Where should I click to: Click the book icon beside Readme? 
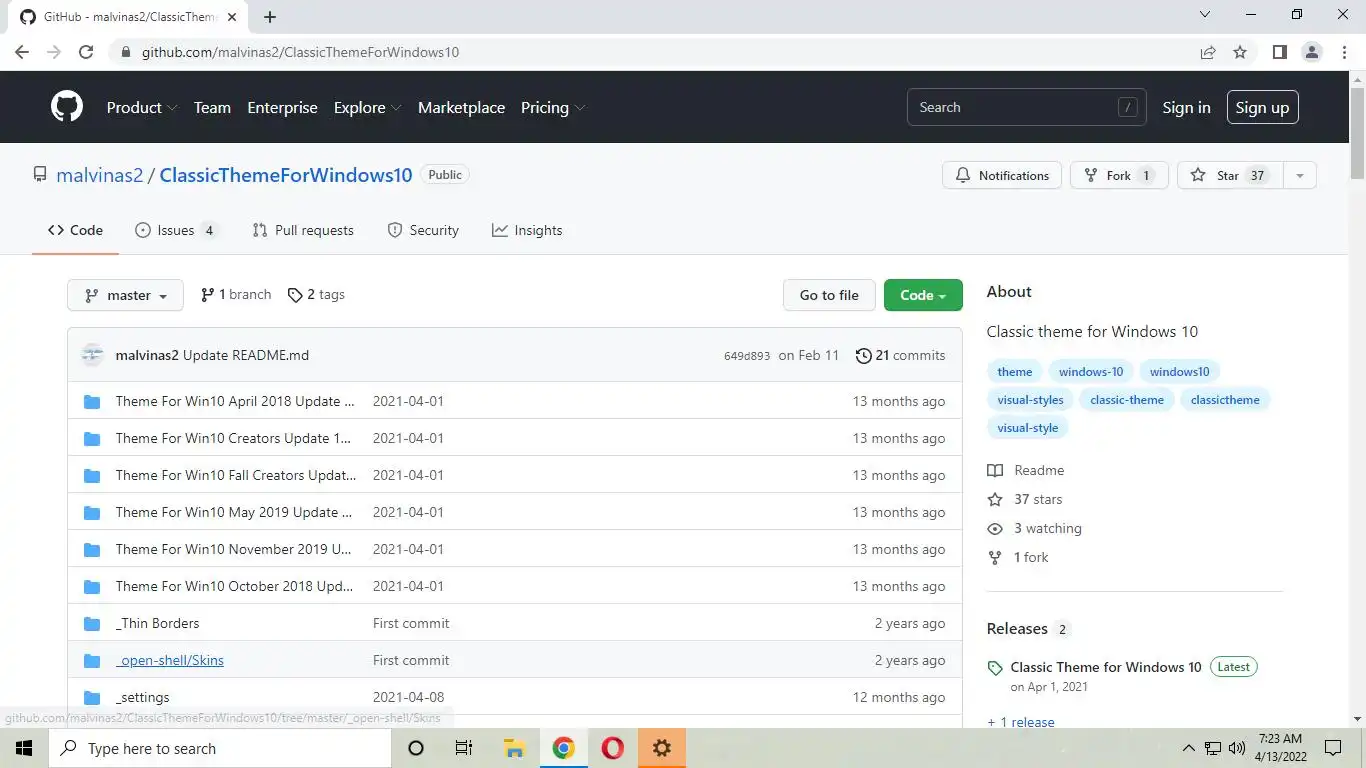pos(995,470)
